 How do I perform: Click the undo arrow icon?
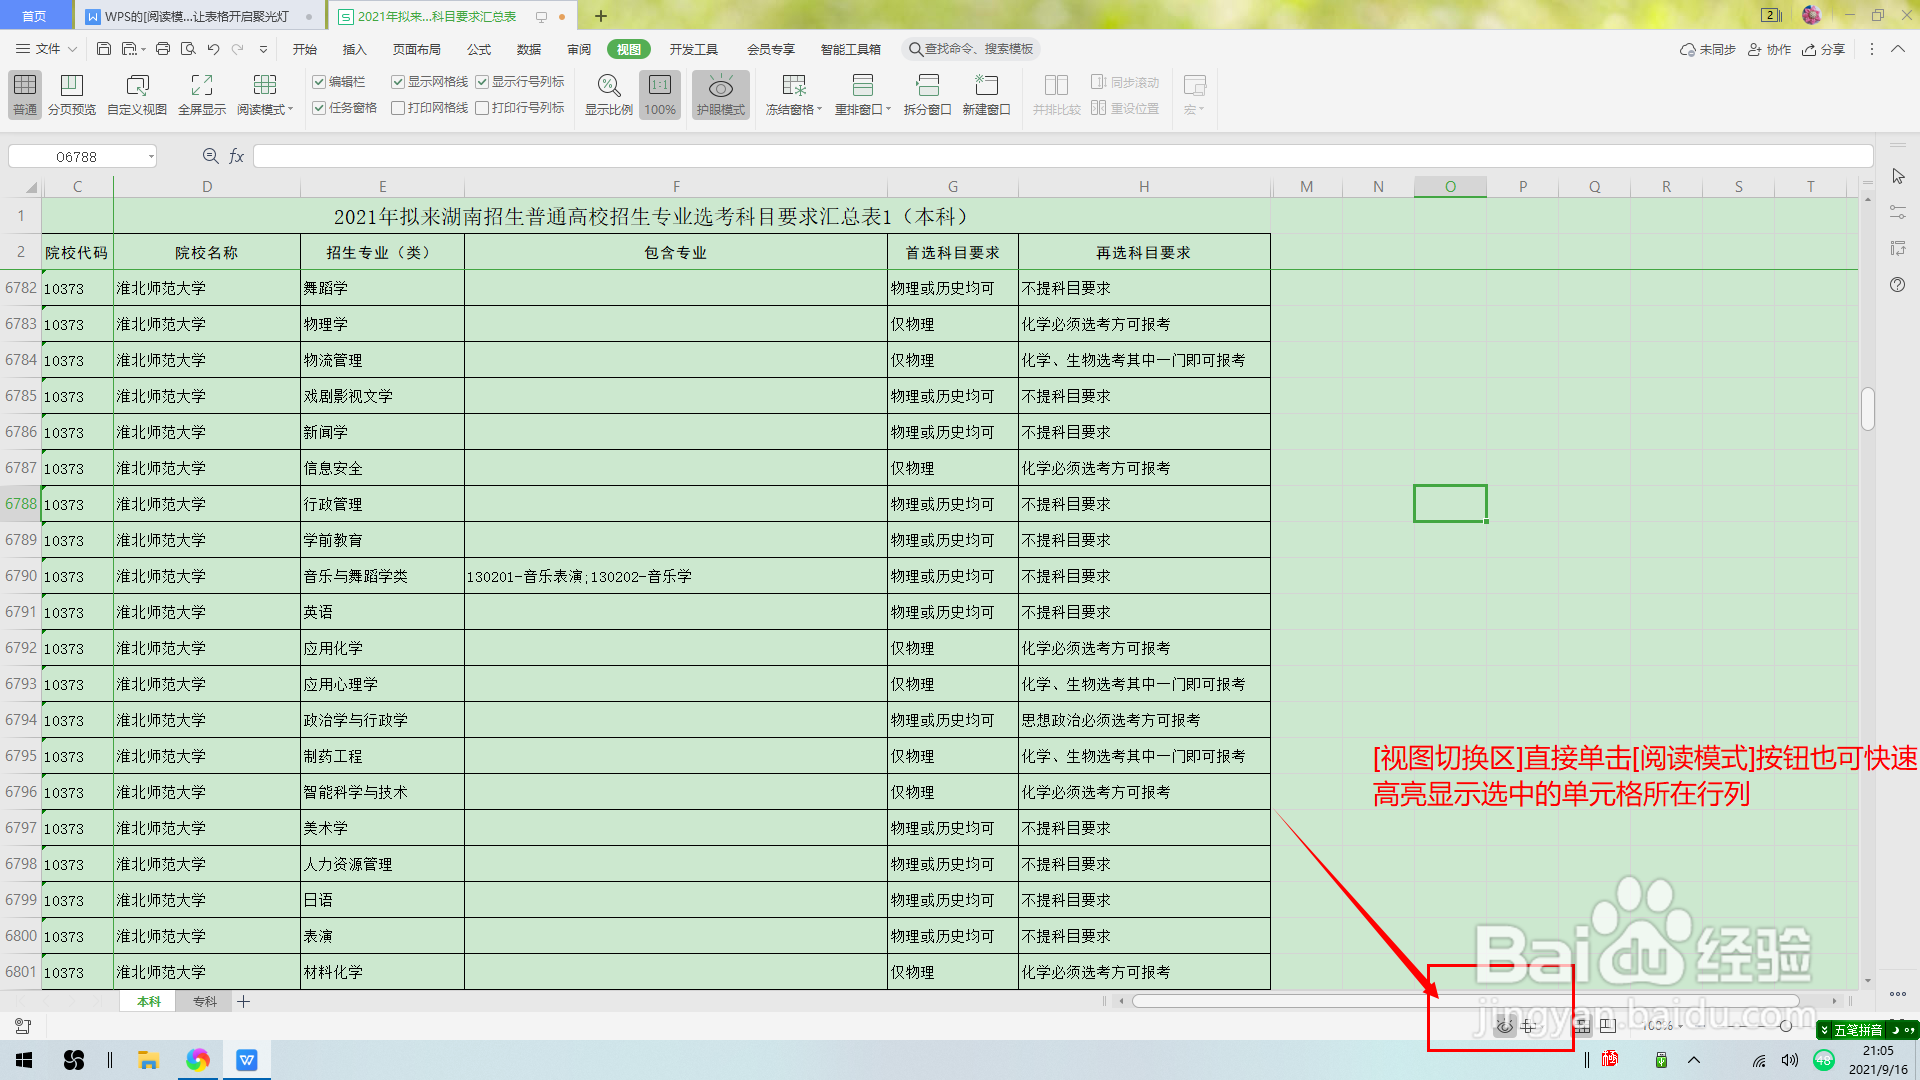[213, 49]
